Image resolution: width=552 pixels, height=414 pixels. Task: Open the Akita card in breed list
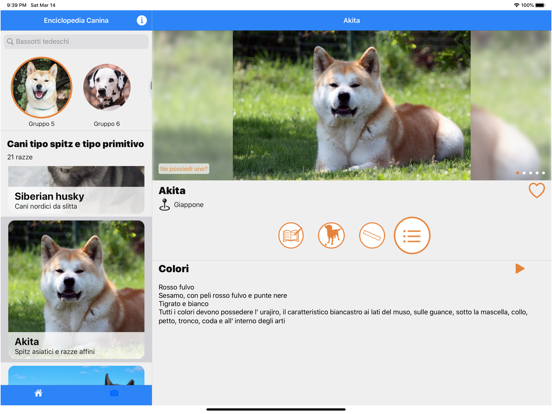click(x=76, y=290)
